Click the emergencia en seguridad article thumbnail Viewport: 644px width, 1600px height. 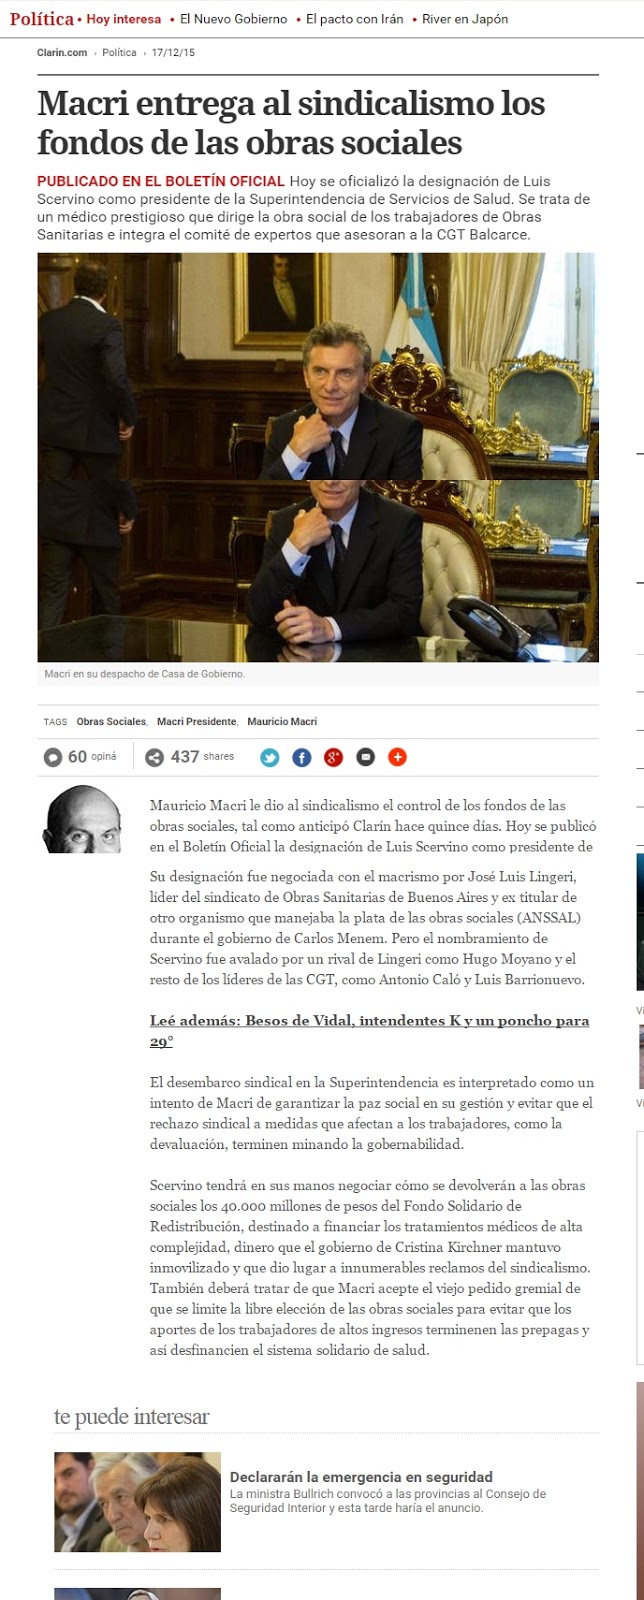[x=137, y=1502]
